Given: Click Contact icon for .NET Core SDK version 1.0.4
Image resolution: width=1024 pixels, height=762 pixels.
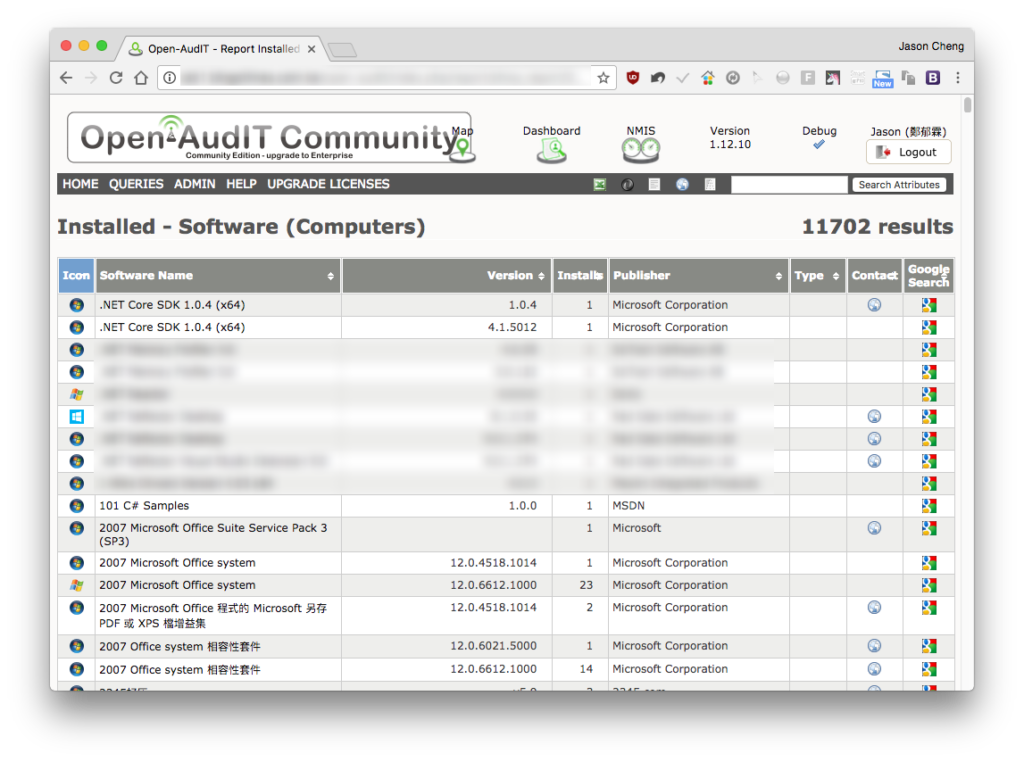Looking at the screenshot, I should (x=874, y=305).
